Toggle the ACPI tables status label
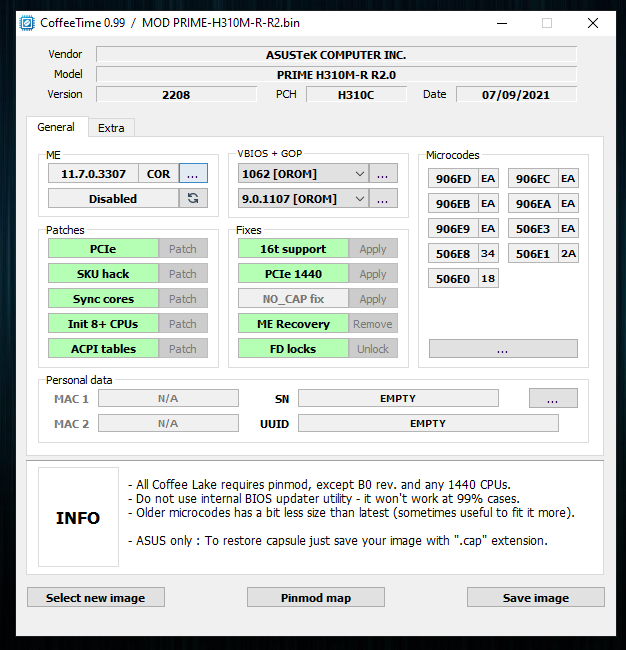 coord(103,349)
